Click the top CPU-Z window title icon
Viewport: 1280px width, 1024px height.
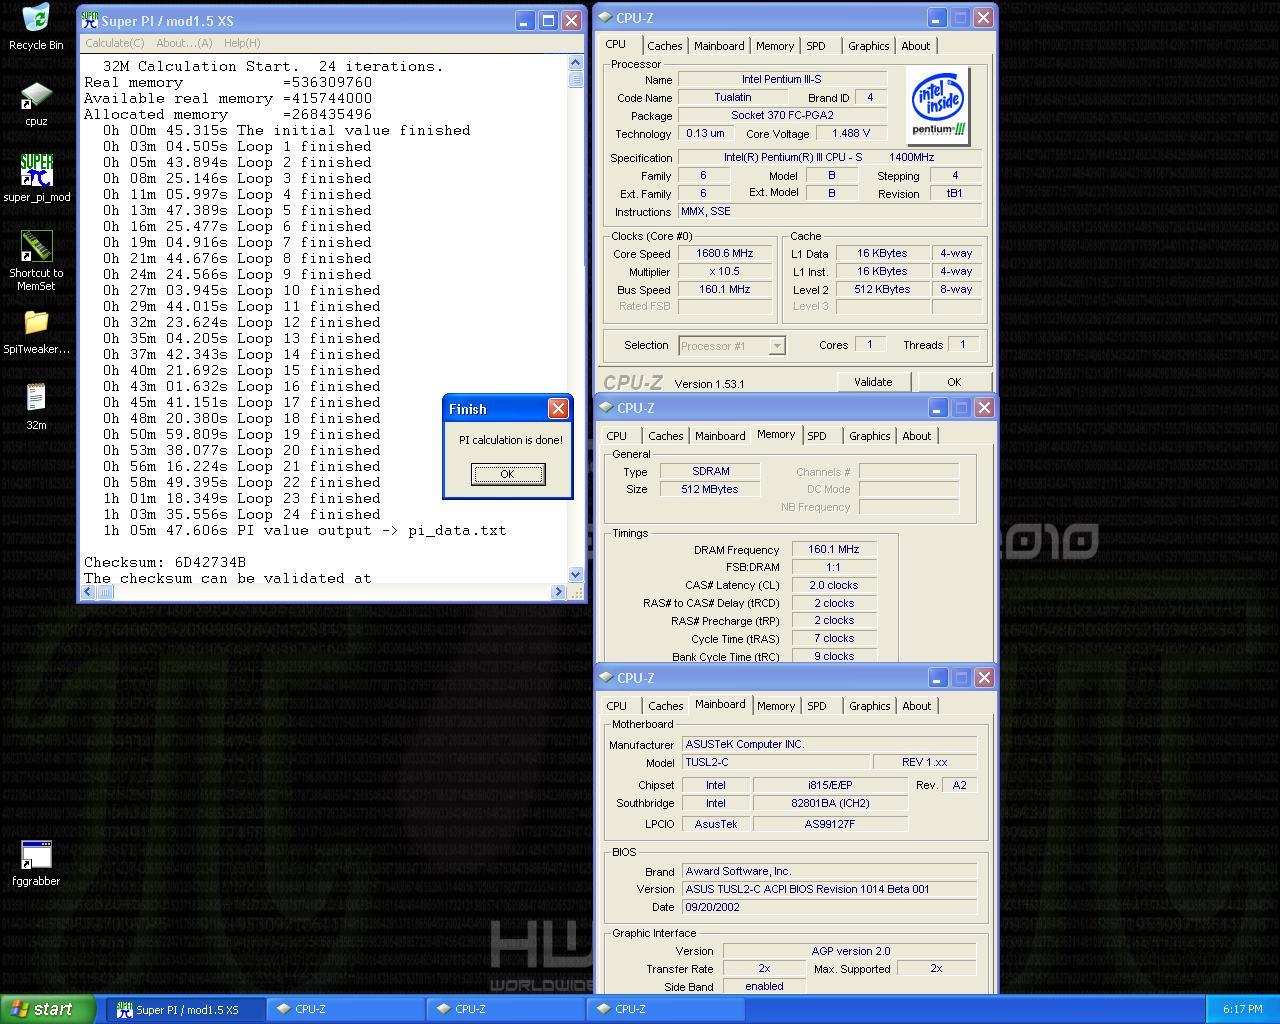[606, 17]
